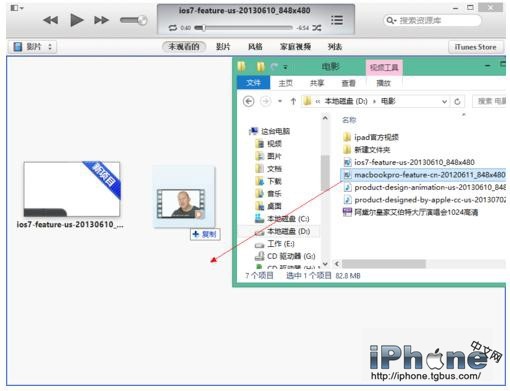The height and width of the screenshot is (391, 510).
Task: Click the up-one-level arrow in Explorer
Action: click(293, 101)
